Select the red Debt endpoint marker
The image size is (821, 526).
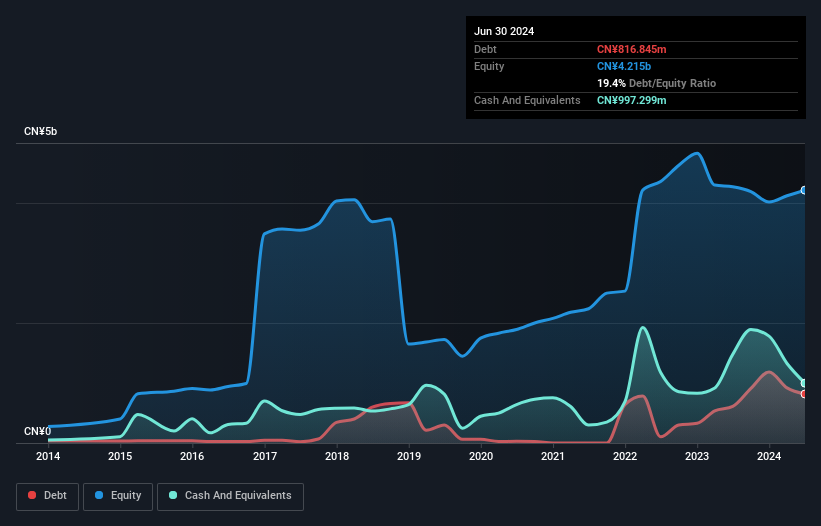pos(804,394)
